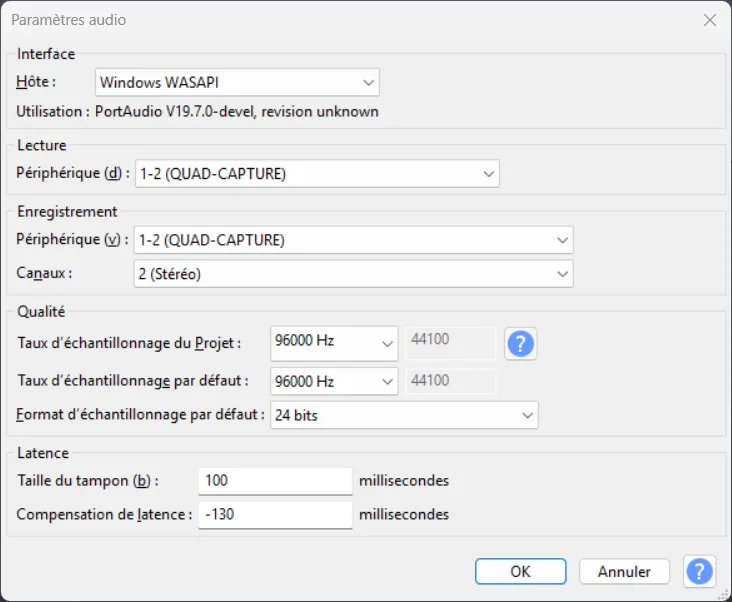Open the Enregistrement Périphérique device dropdown
The height and width of the screenshot is (602, 732).
coord(353,240)
